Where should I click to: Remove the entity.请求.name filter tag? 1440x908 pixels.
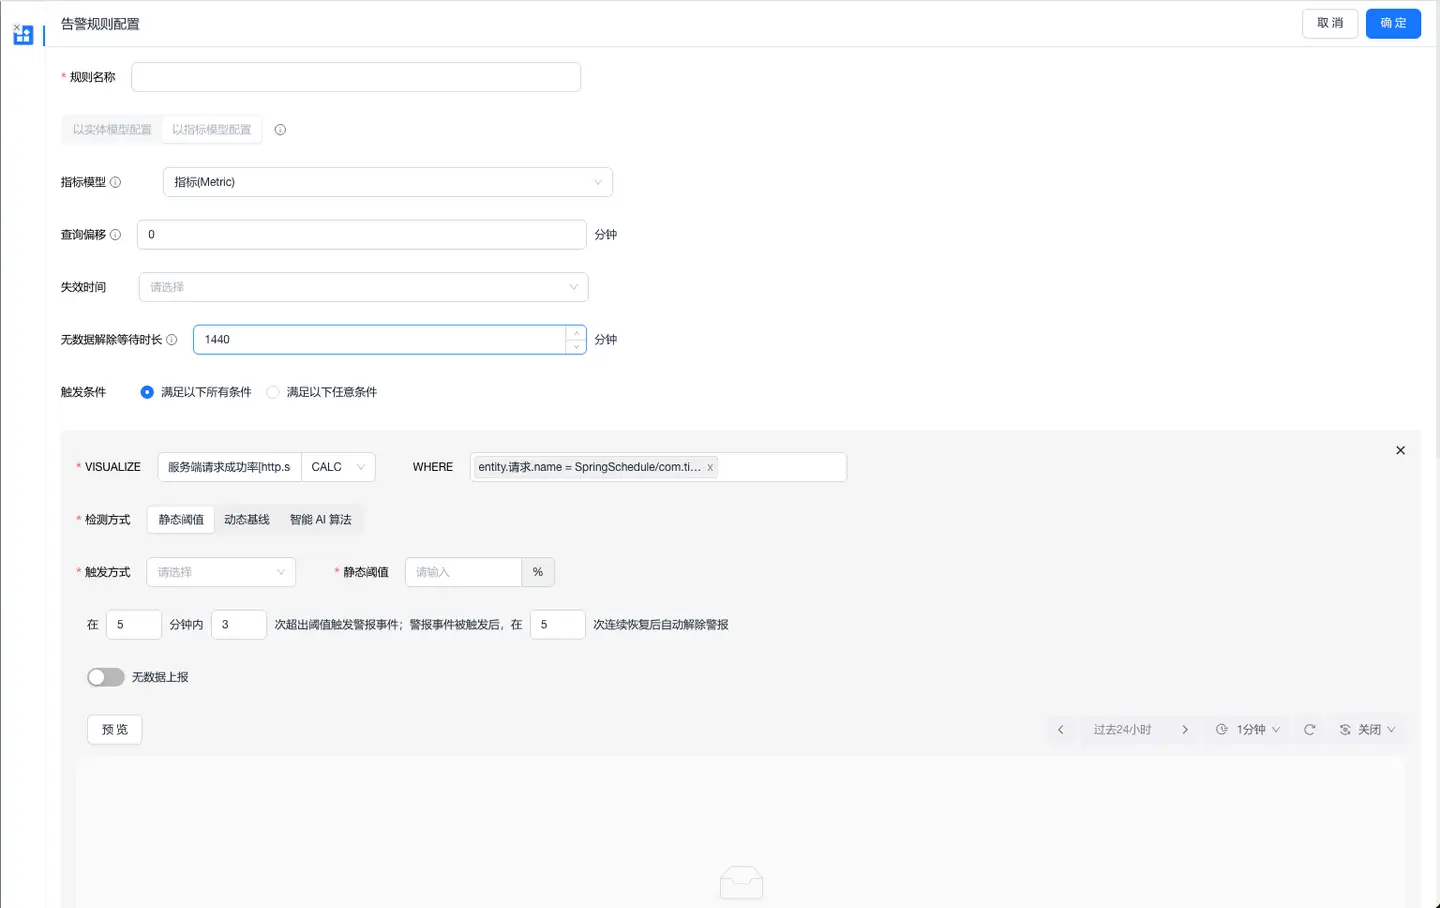pyautogui.click(x=710, y=467)
